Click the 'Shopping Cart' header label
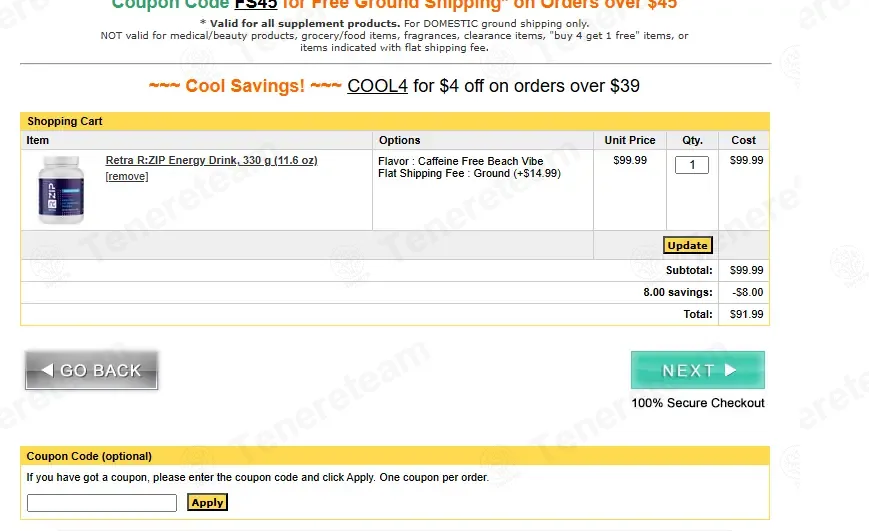 pyautogui.click(x=65, y=121)
